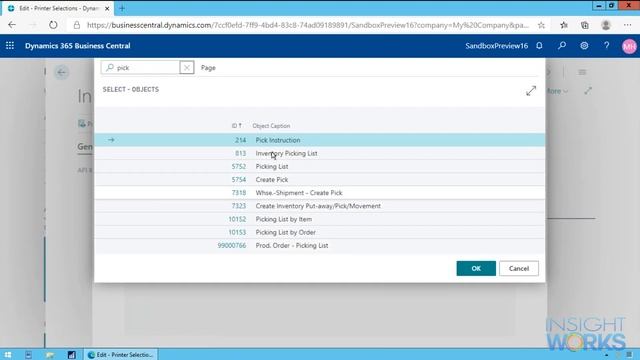Screen dimensions: 640x360
Task: Click the back arrow on the background page
Action: 62,73
